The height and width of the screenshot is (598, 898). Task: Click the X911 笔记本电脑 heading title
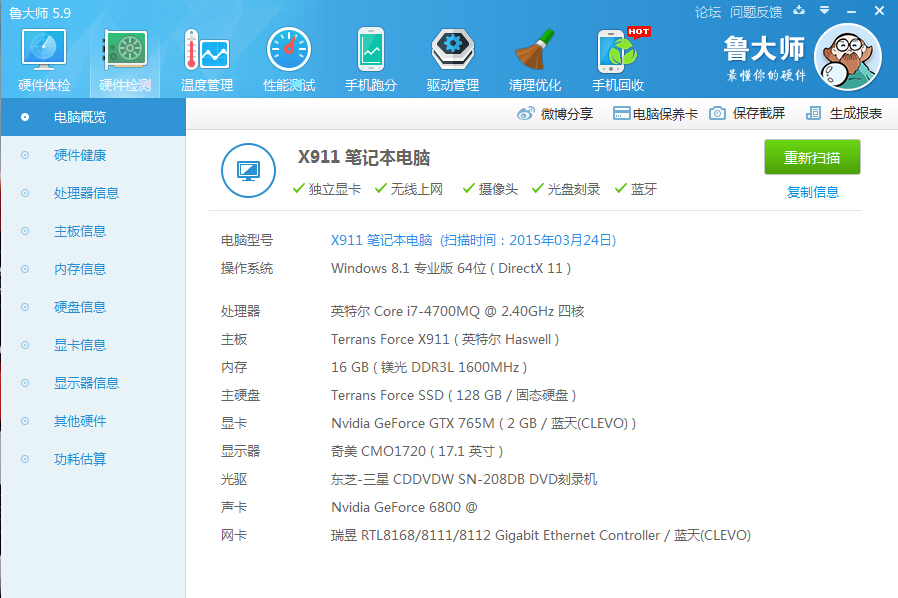coord(364,157)
